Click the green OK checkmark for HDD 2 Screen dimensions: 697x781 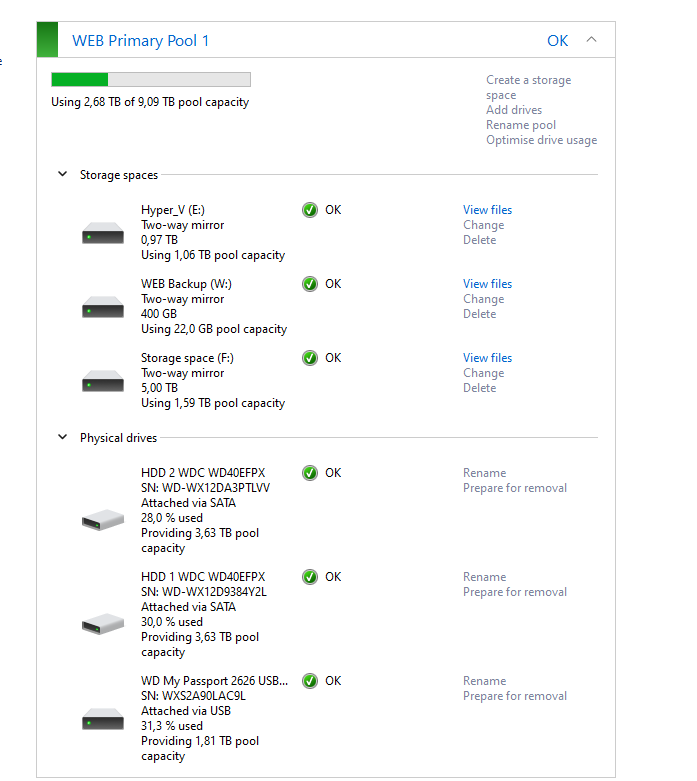(310, 473)
